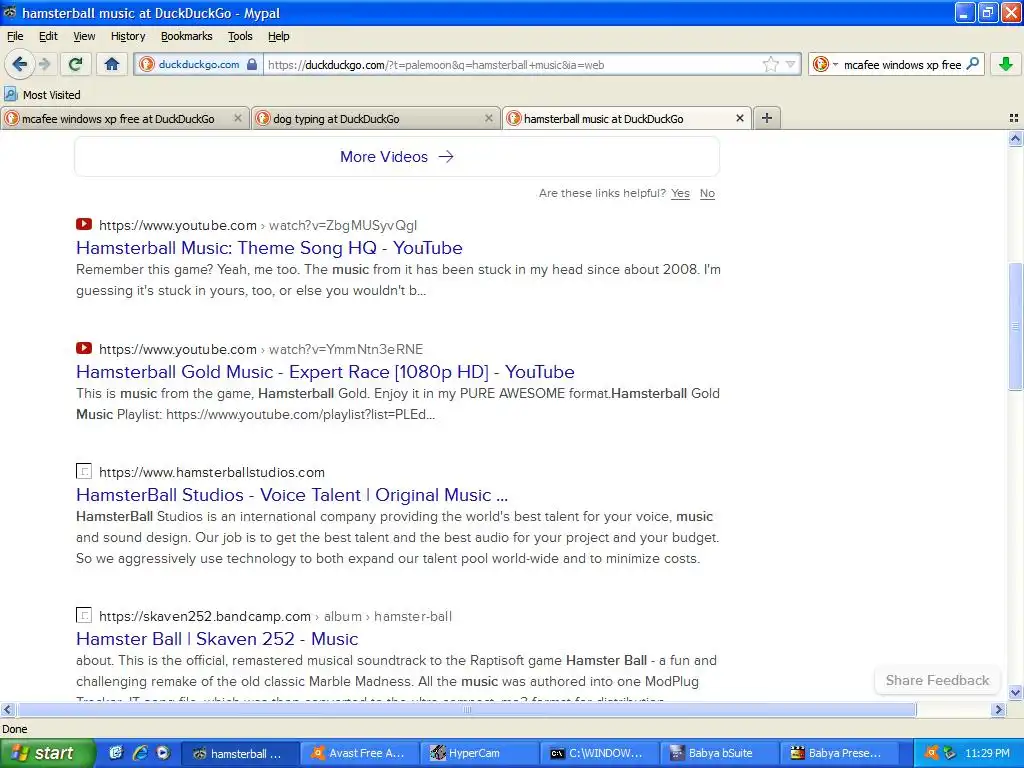Click the Forward navigation arrow
Screen dimensions: 1024x768
[x=44, y=64]
